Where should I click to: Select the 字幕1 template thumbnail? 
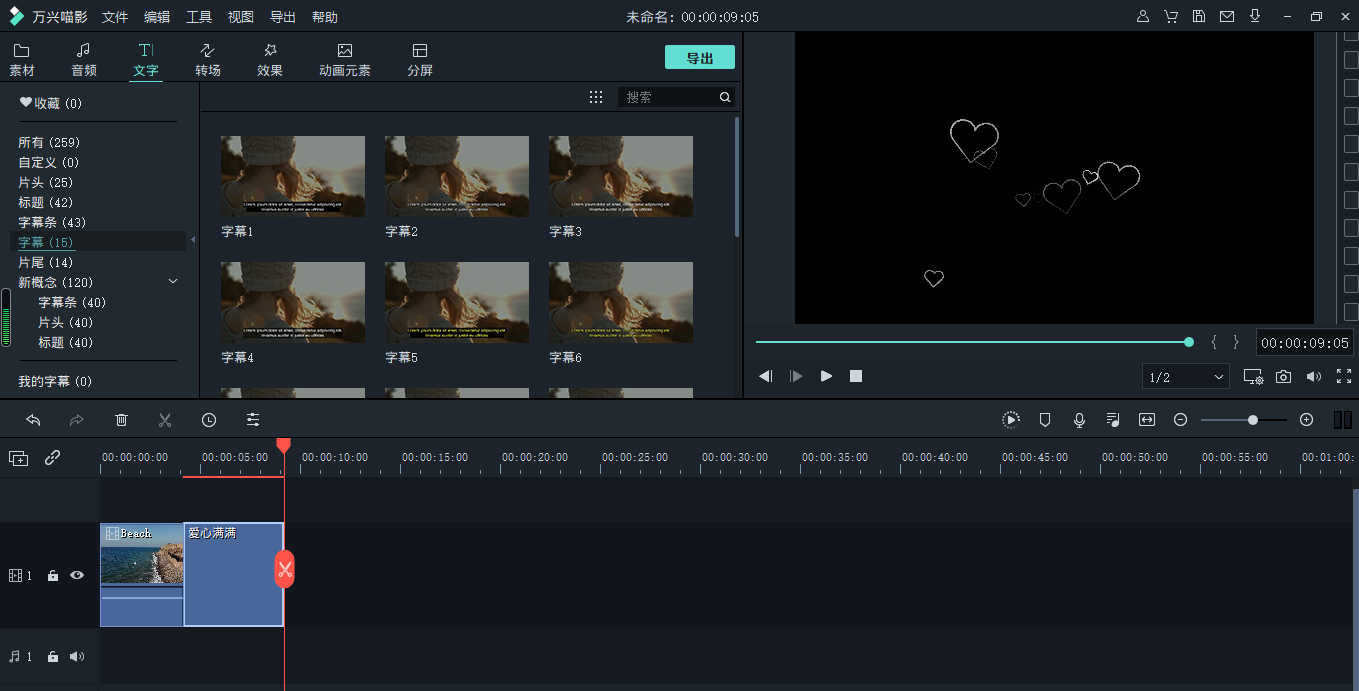point(293,176)
